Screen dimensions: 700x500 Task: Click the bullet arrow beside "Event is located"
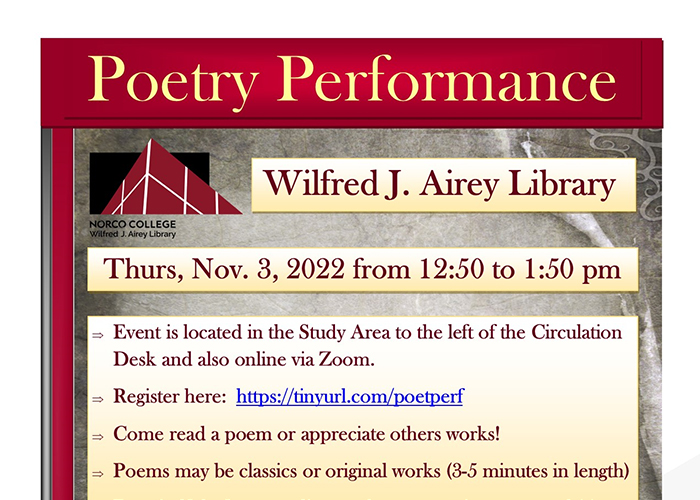click(97, 335)
